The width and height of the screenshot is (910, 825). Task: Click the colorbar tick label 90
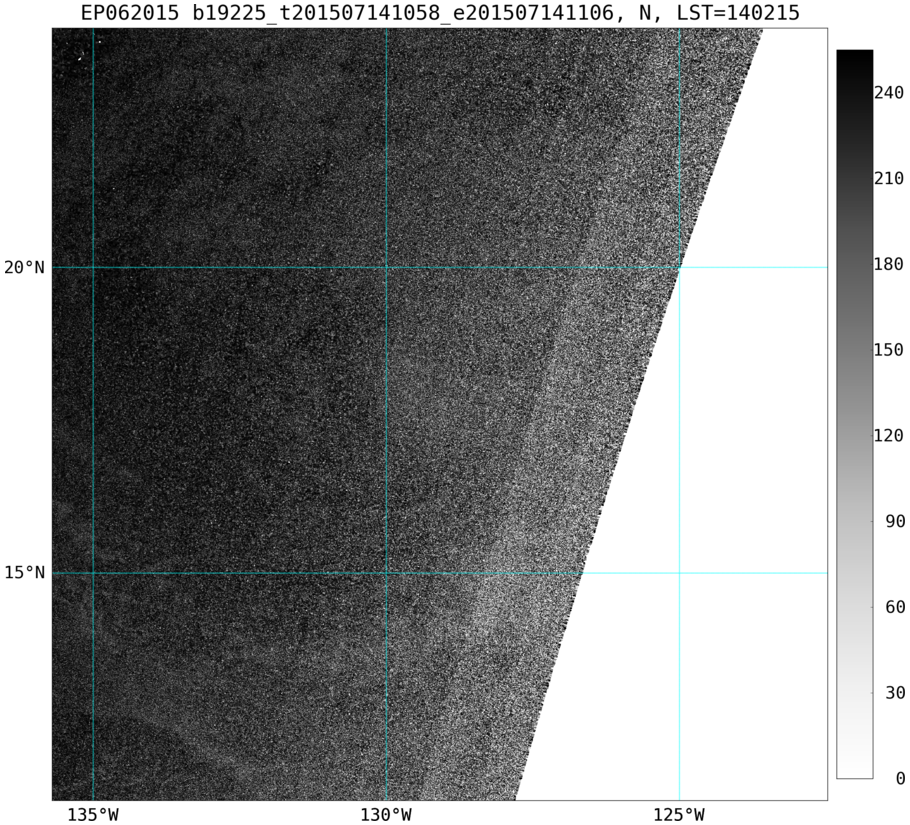click(x=894, y=521)
